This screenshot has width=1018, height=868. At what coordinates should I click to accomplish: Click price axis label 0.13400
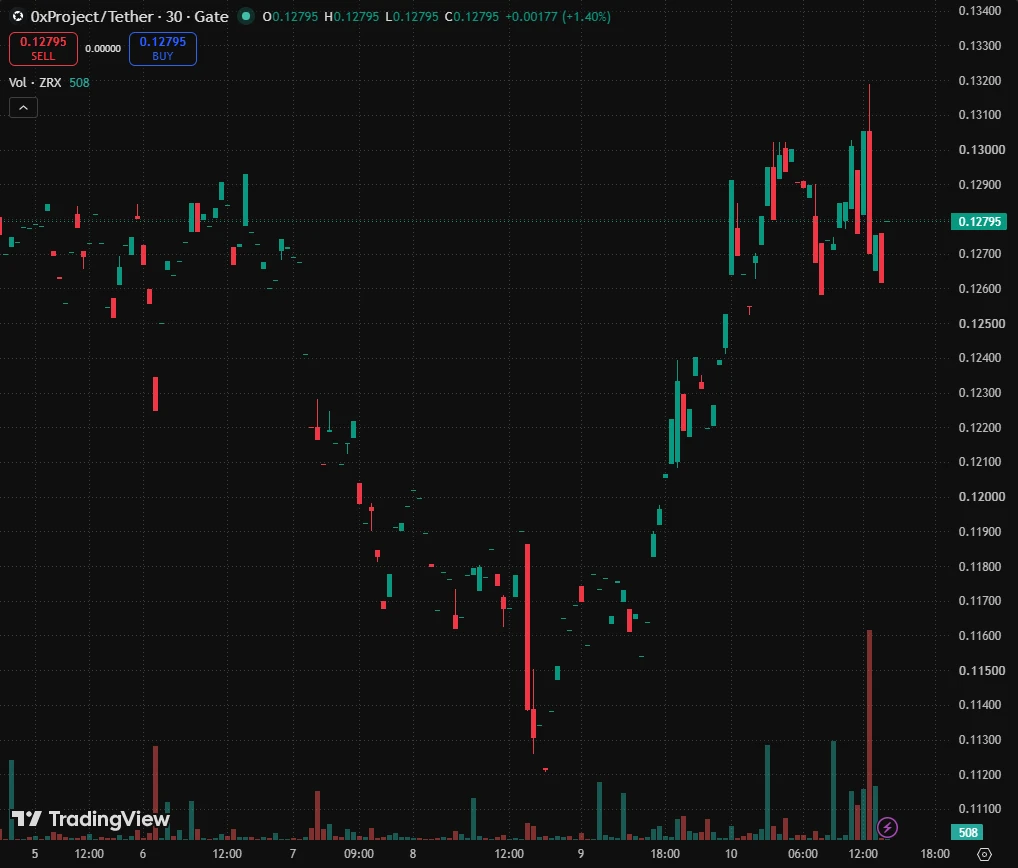tap(980, 11)
